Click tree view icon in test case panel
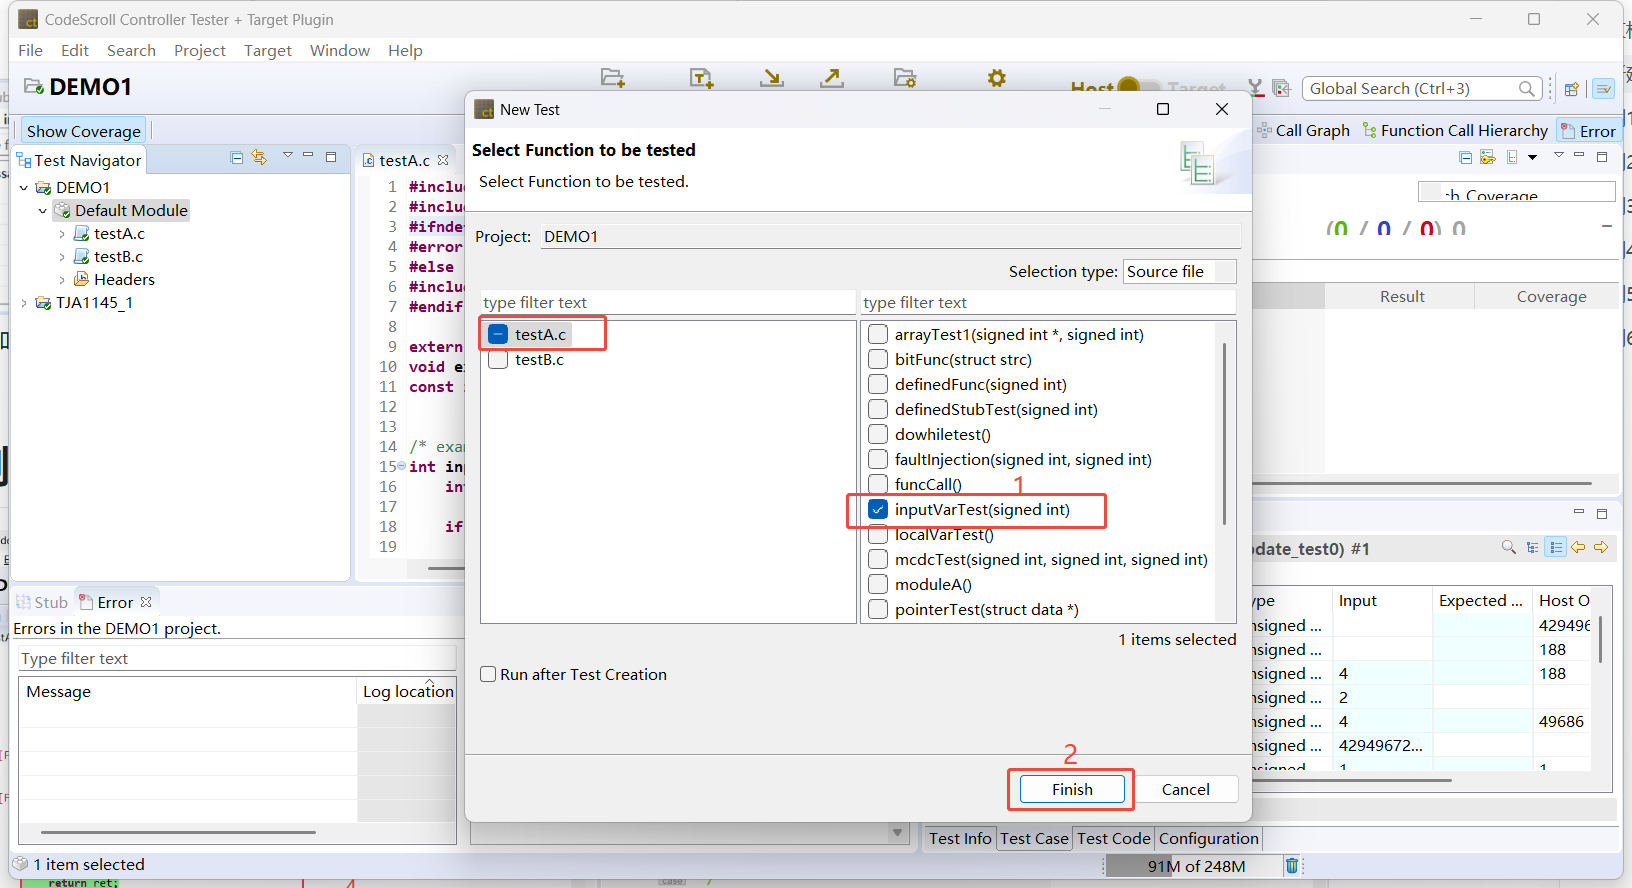Image resolution: width=1632 pixels, height=888 pixels. [x=1533, y=547]
